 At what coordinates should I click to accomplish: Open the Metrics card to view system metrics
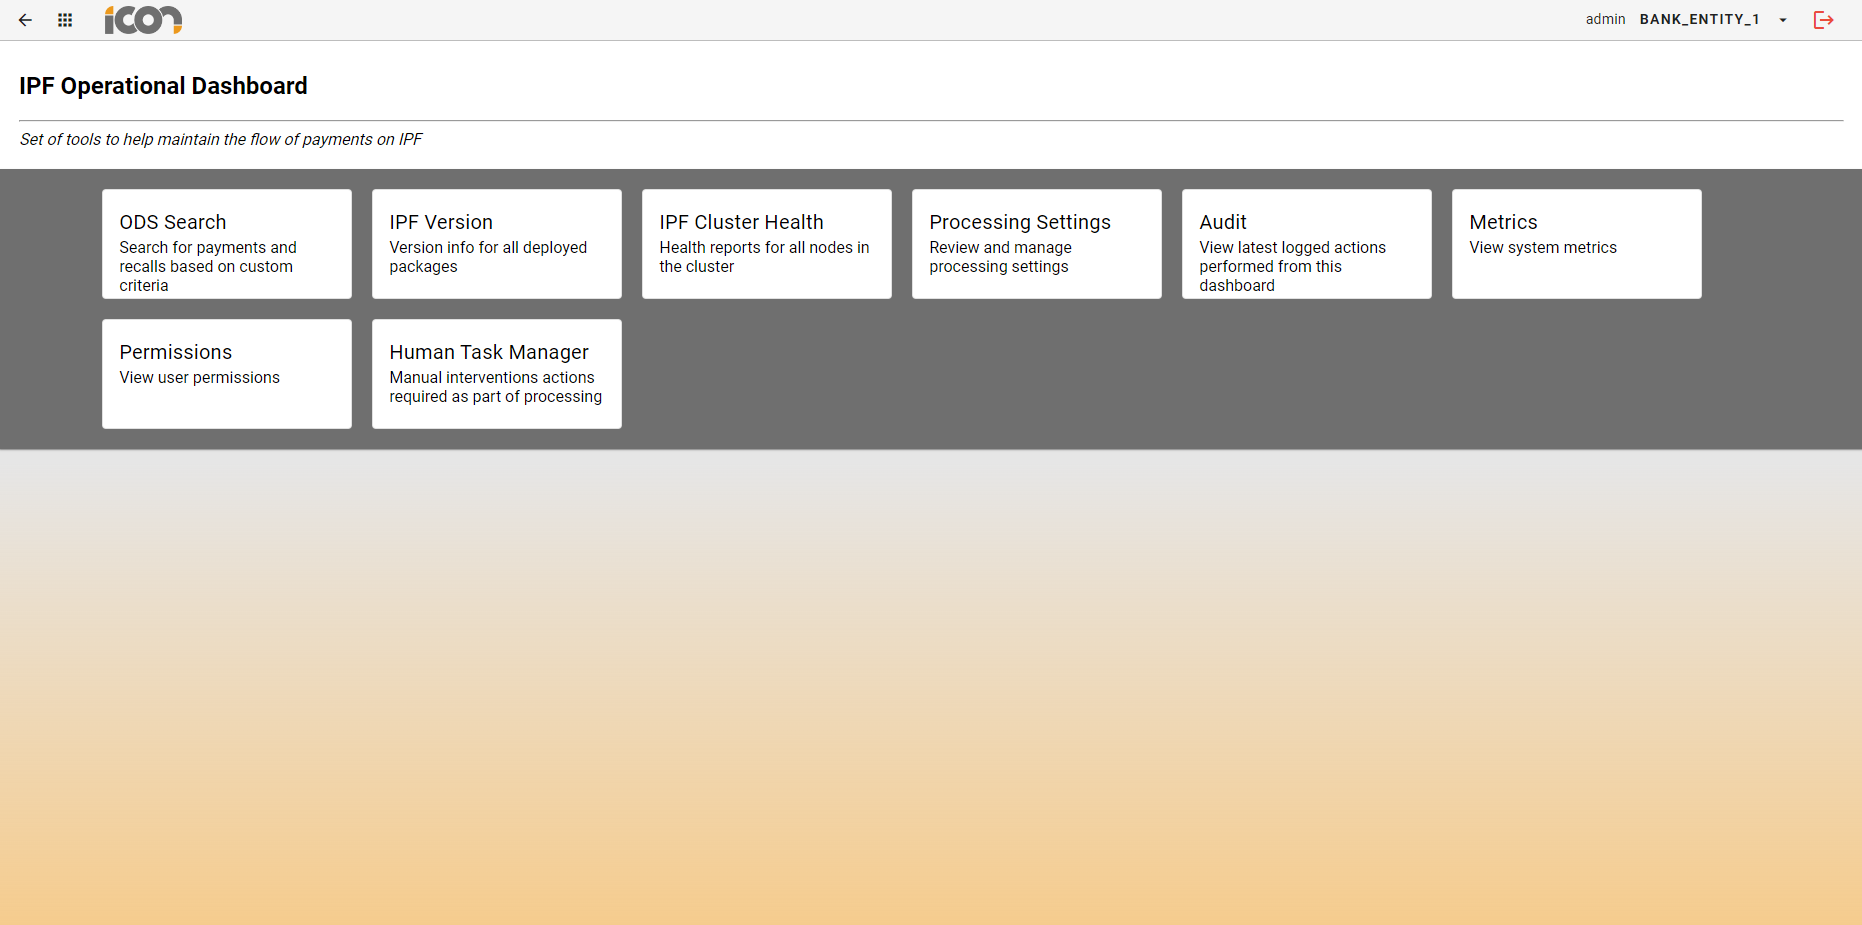1576,243
